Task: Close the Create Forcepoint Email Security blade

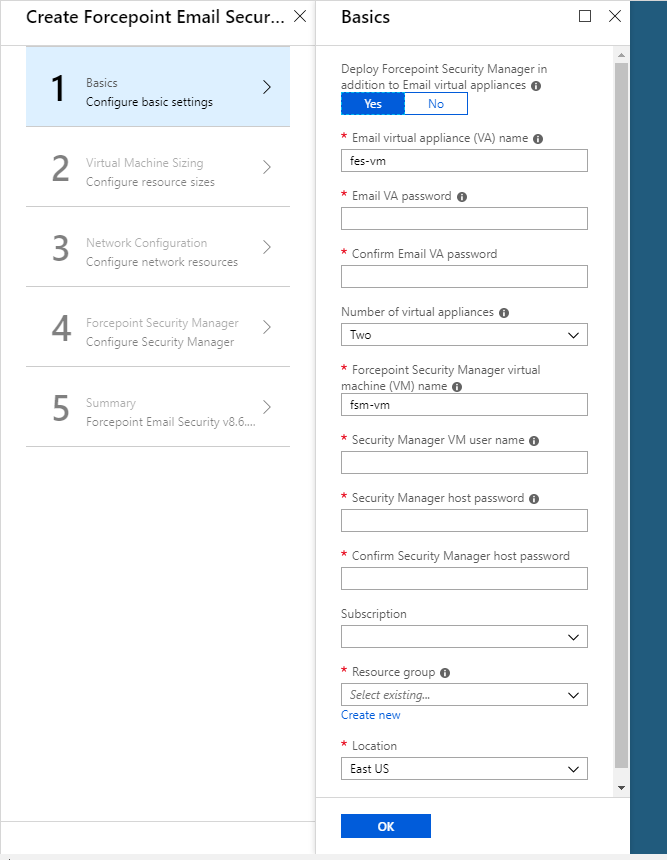Action: (300, 16)
